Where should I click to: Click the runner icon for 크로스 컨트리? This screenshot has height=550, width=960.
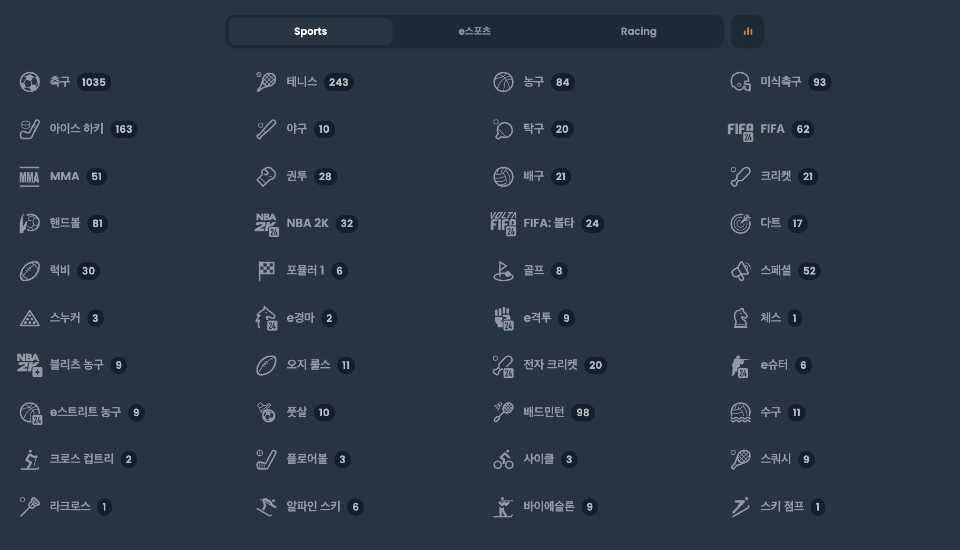(29, 459)
